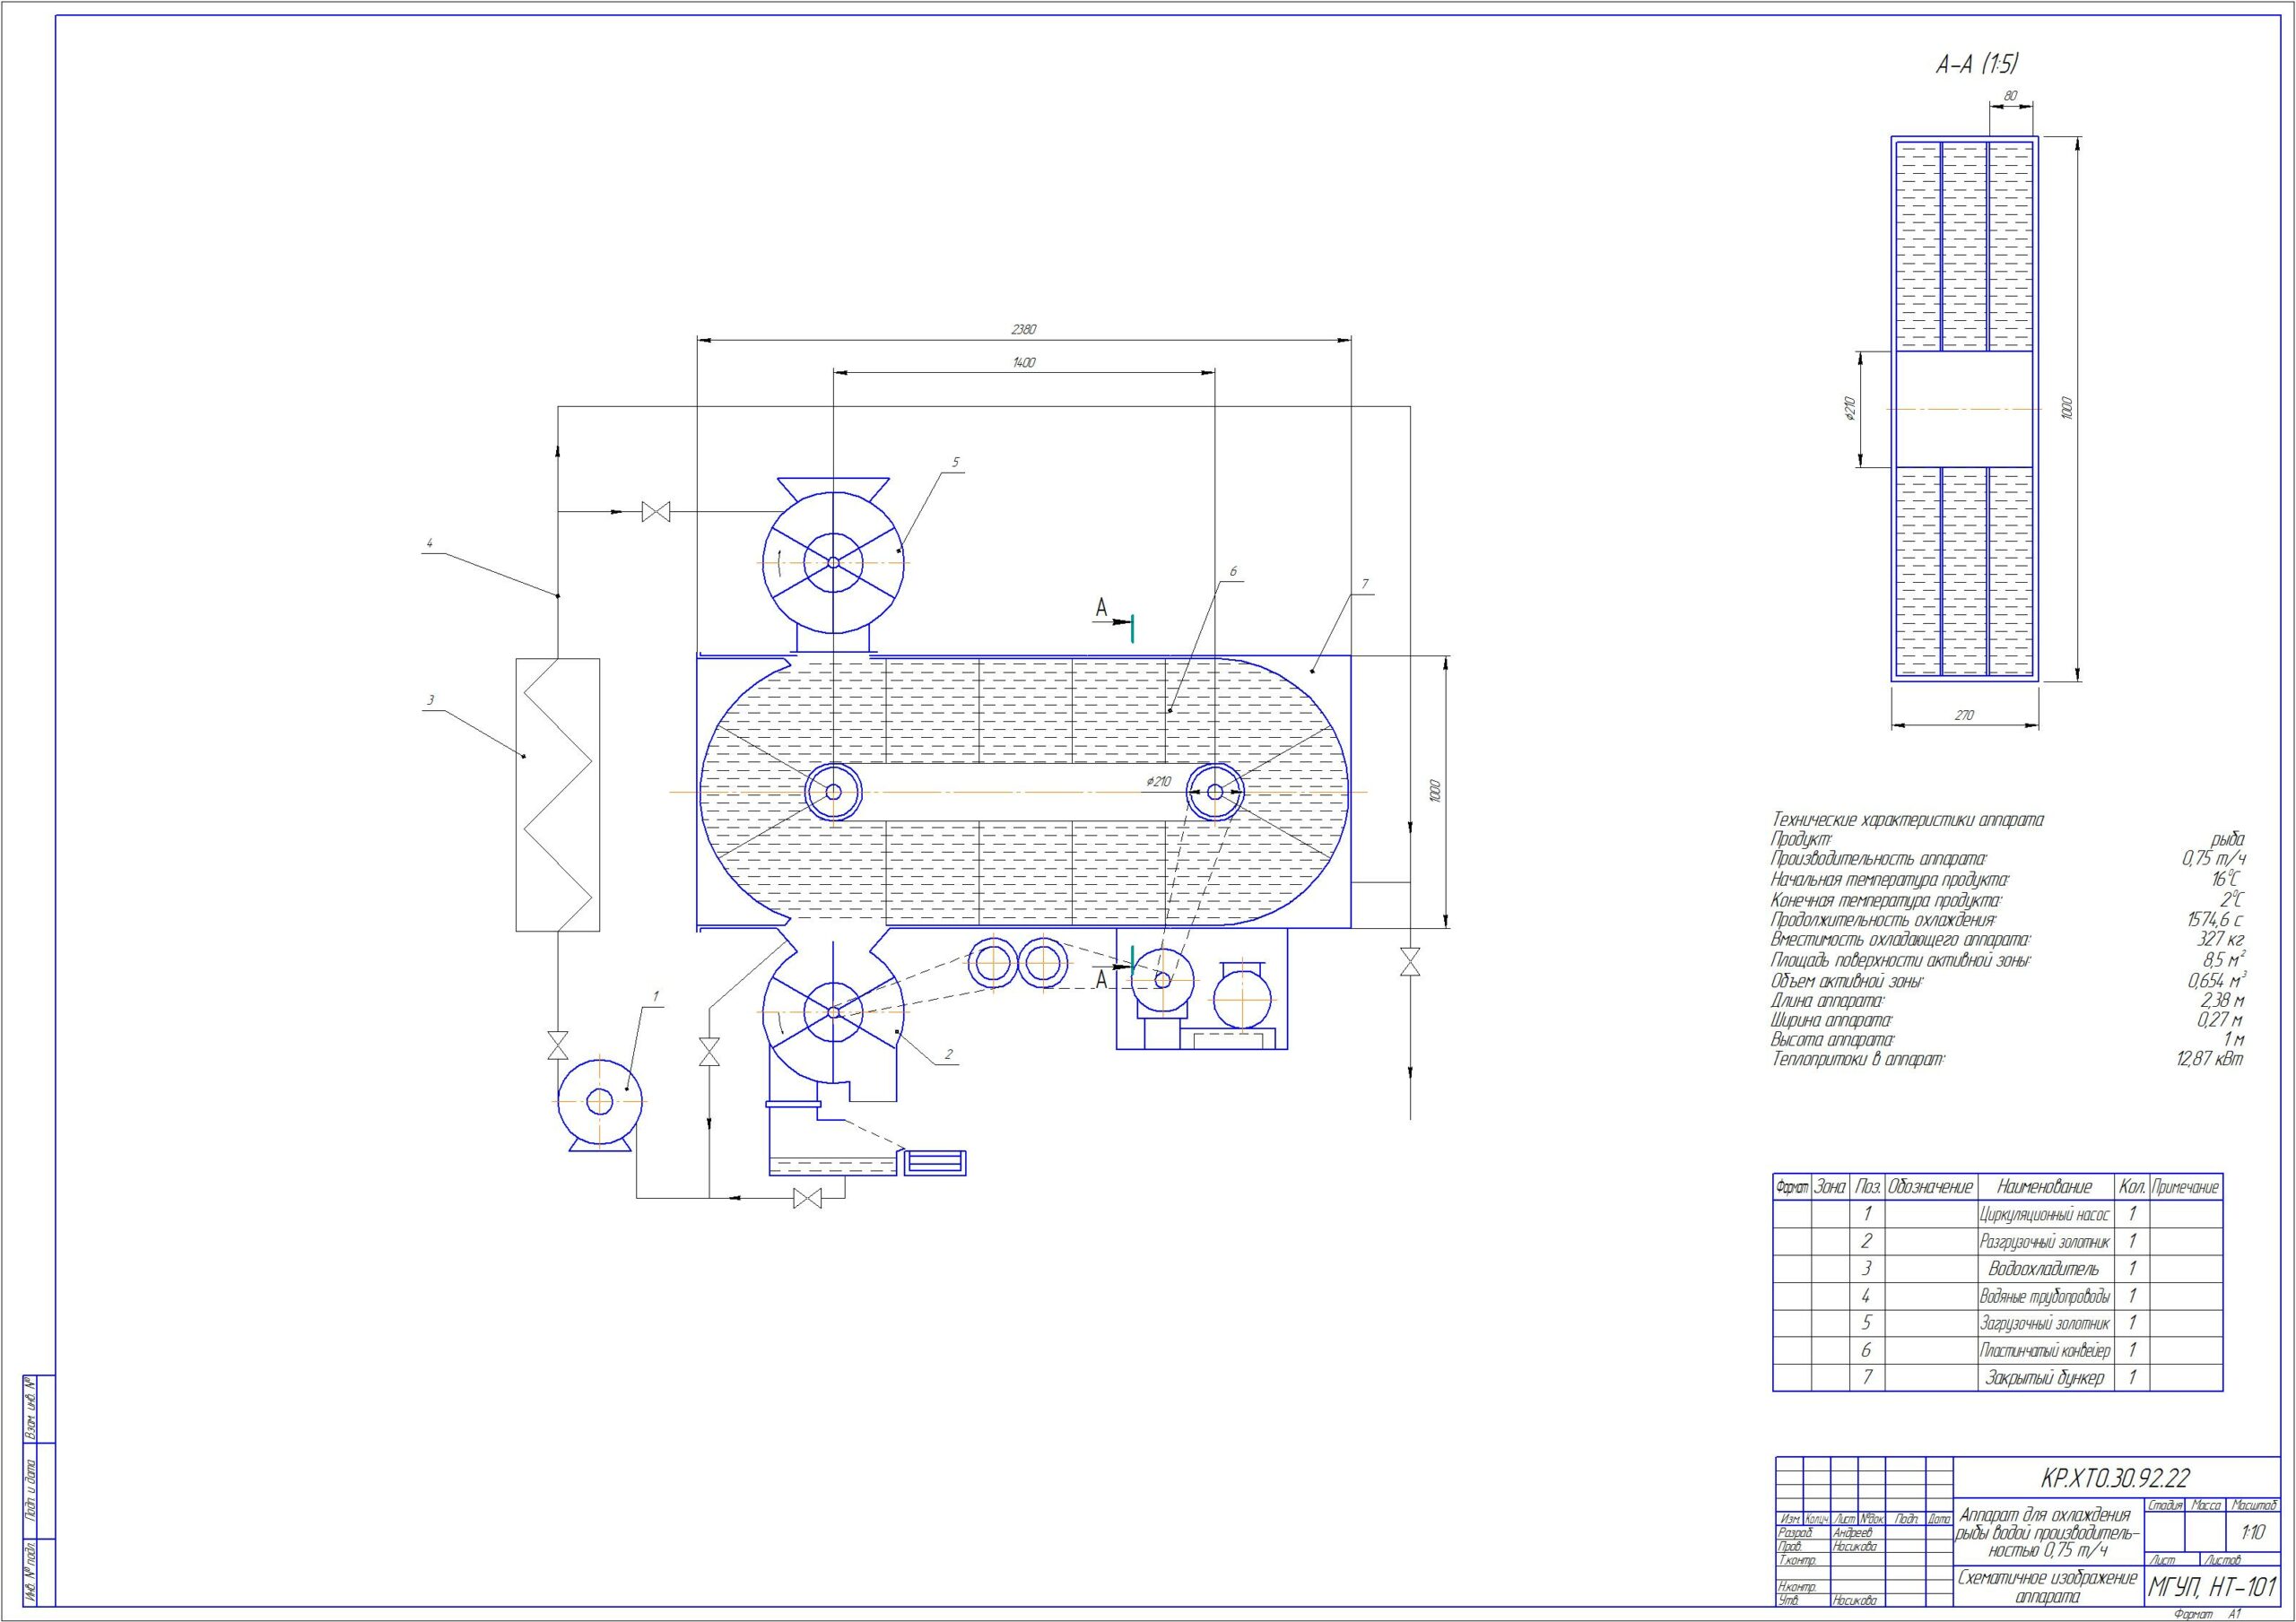The height and width of the screenshot is (1622, 2296).
Task: Click the scale value '1:10'
Action: (2253, 1533)
